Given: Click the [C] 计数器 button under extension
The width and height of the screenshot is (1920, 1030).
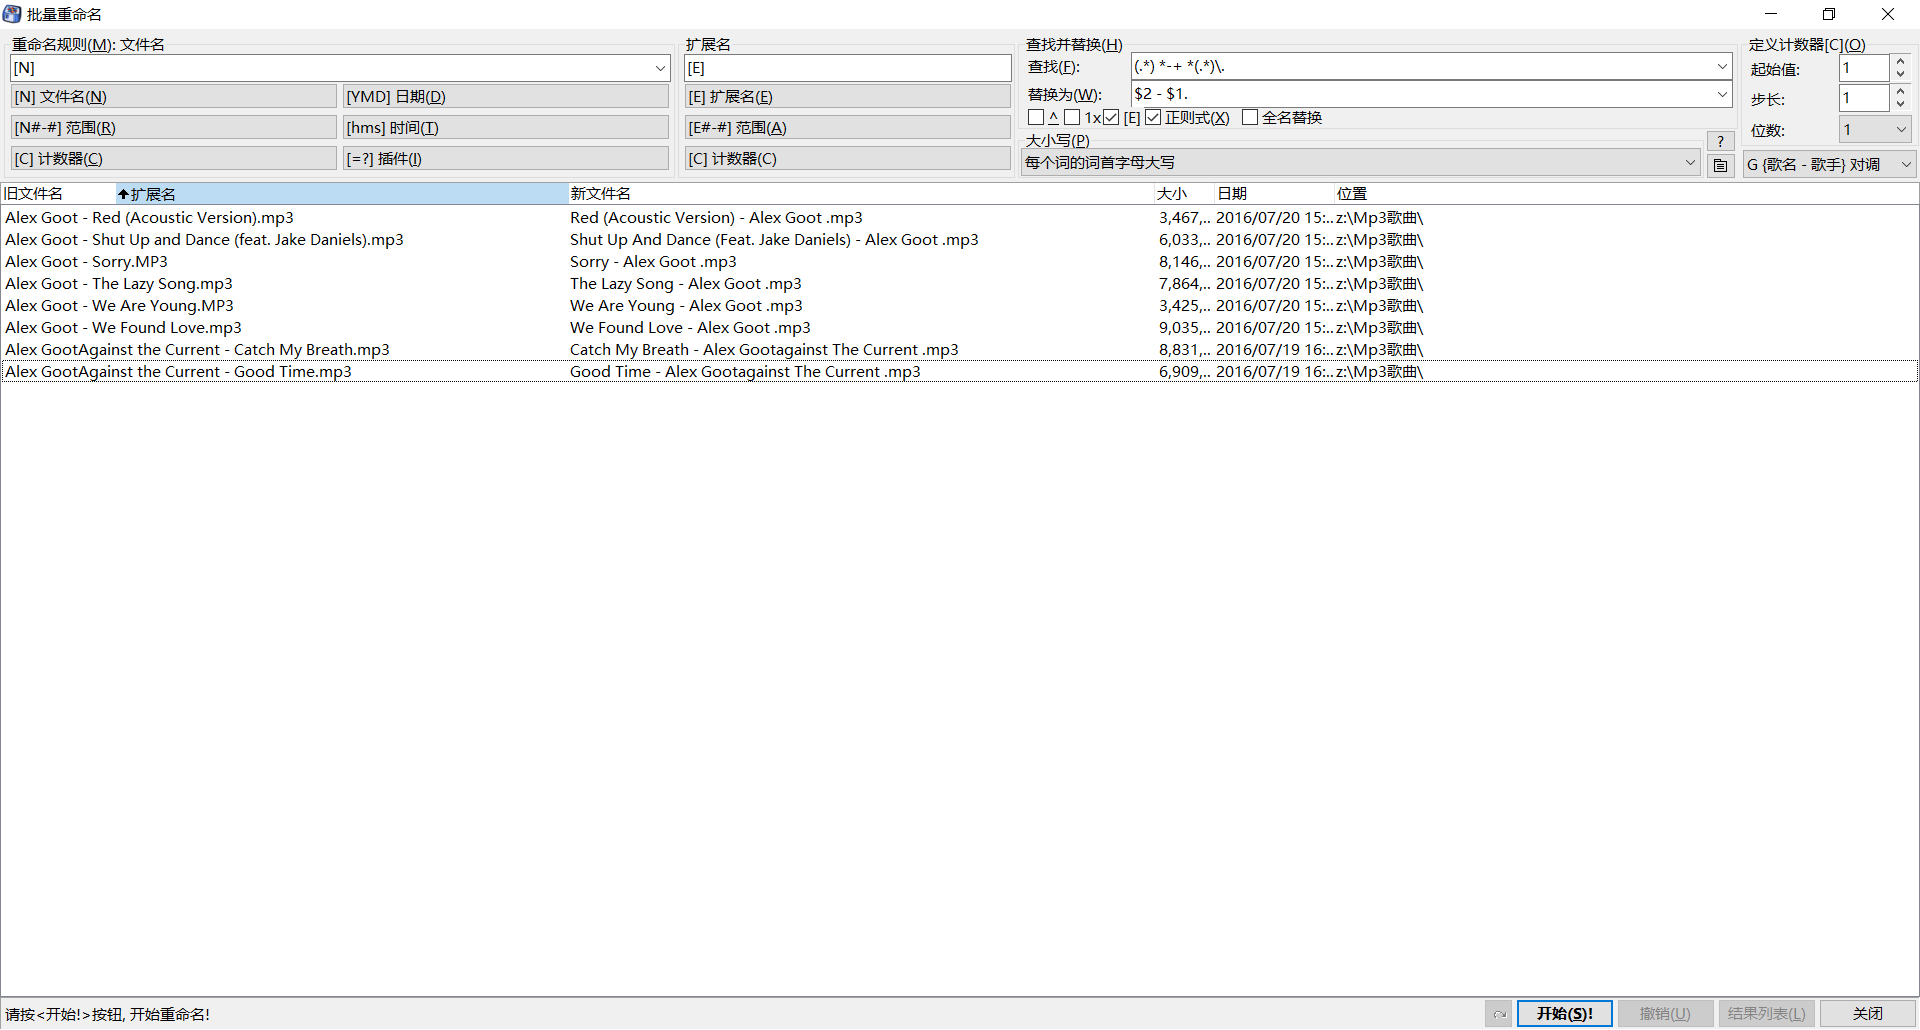Looking at the screenshot, I should pos(848,159).
